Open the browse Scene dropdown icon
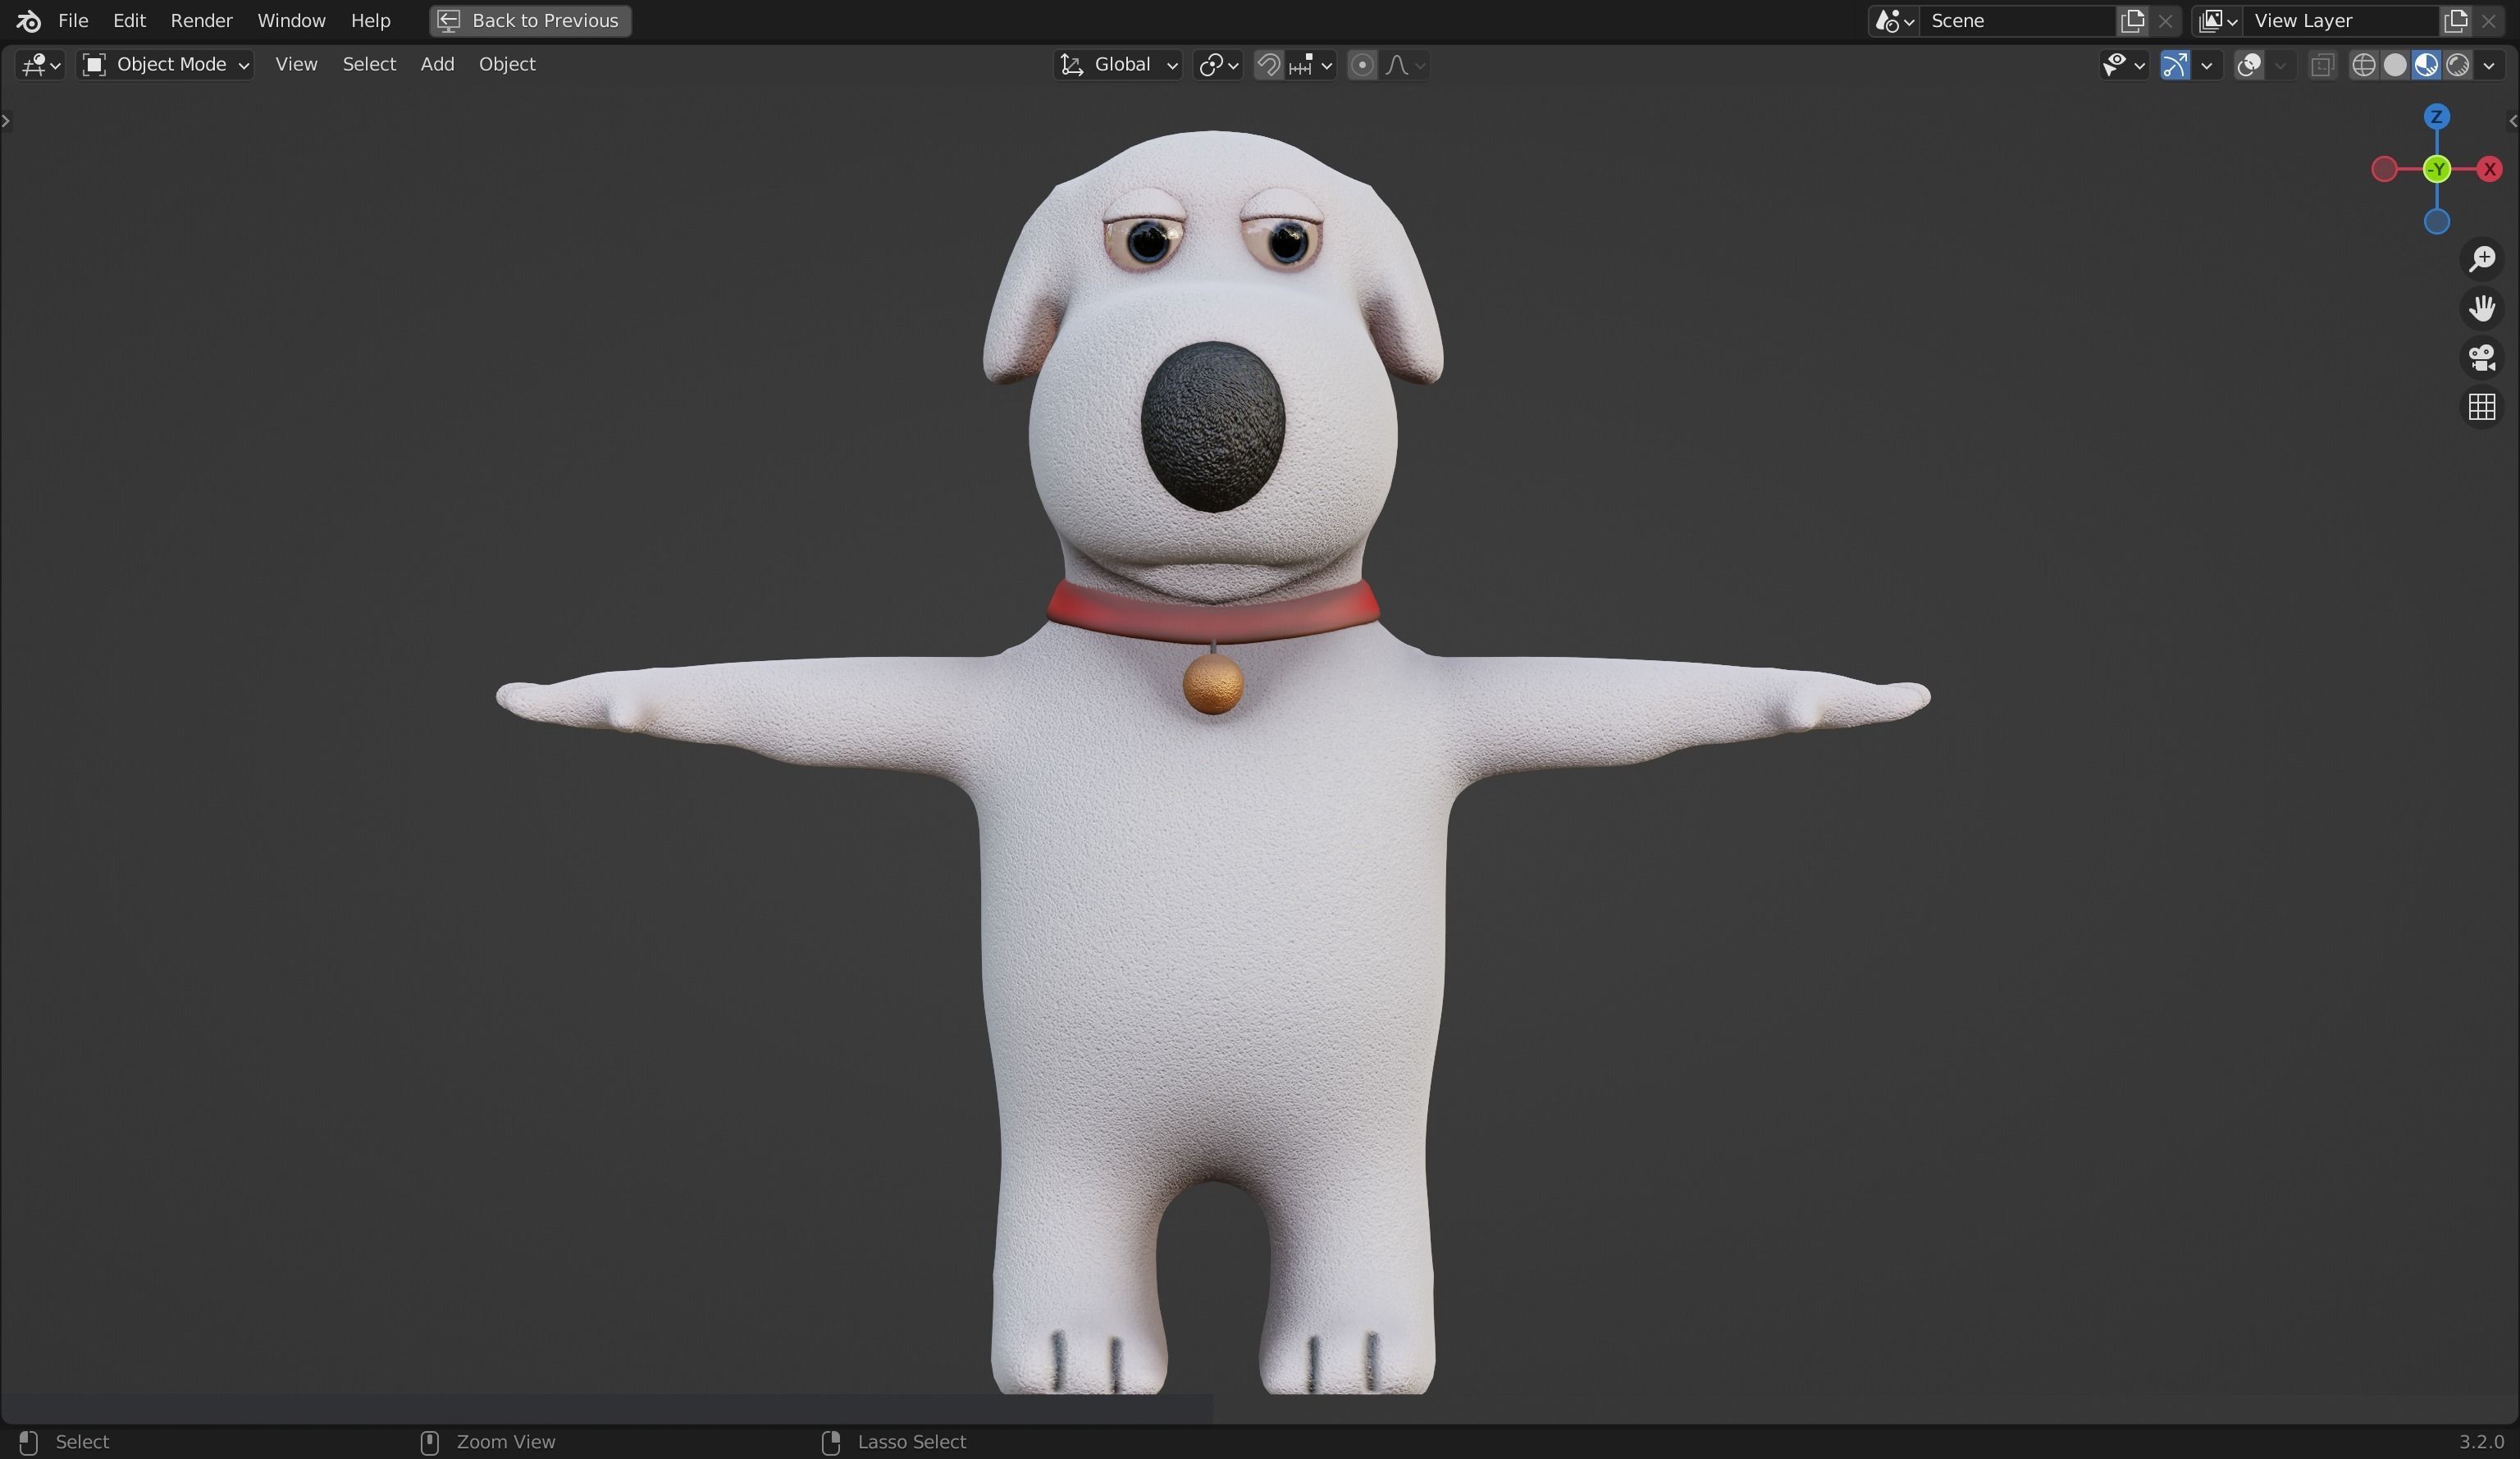Viewport: 2520px width, 1459px height. (x=1894, y=21)
